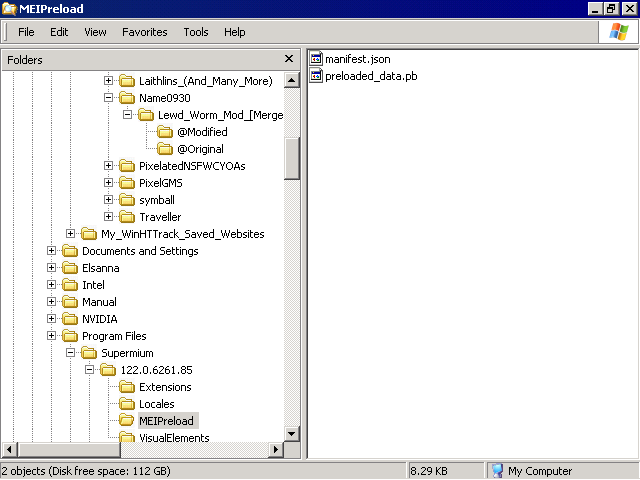Click the My_WinHTTrack_Saved_Websites folder icon

tap(89, 234)
